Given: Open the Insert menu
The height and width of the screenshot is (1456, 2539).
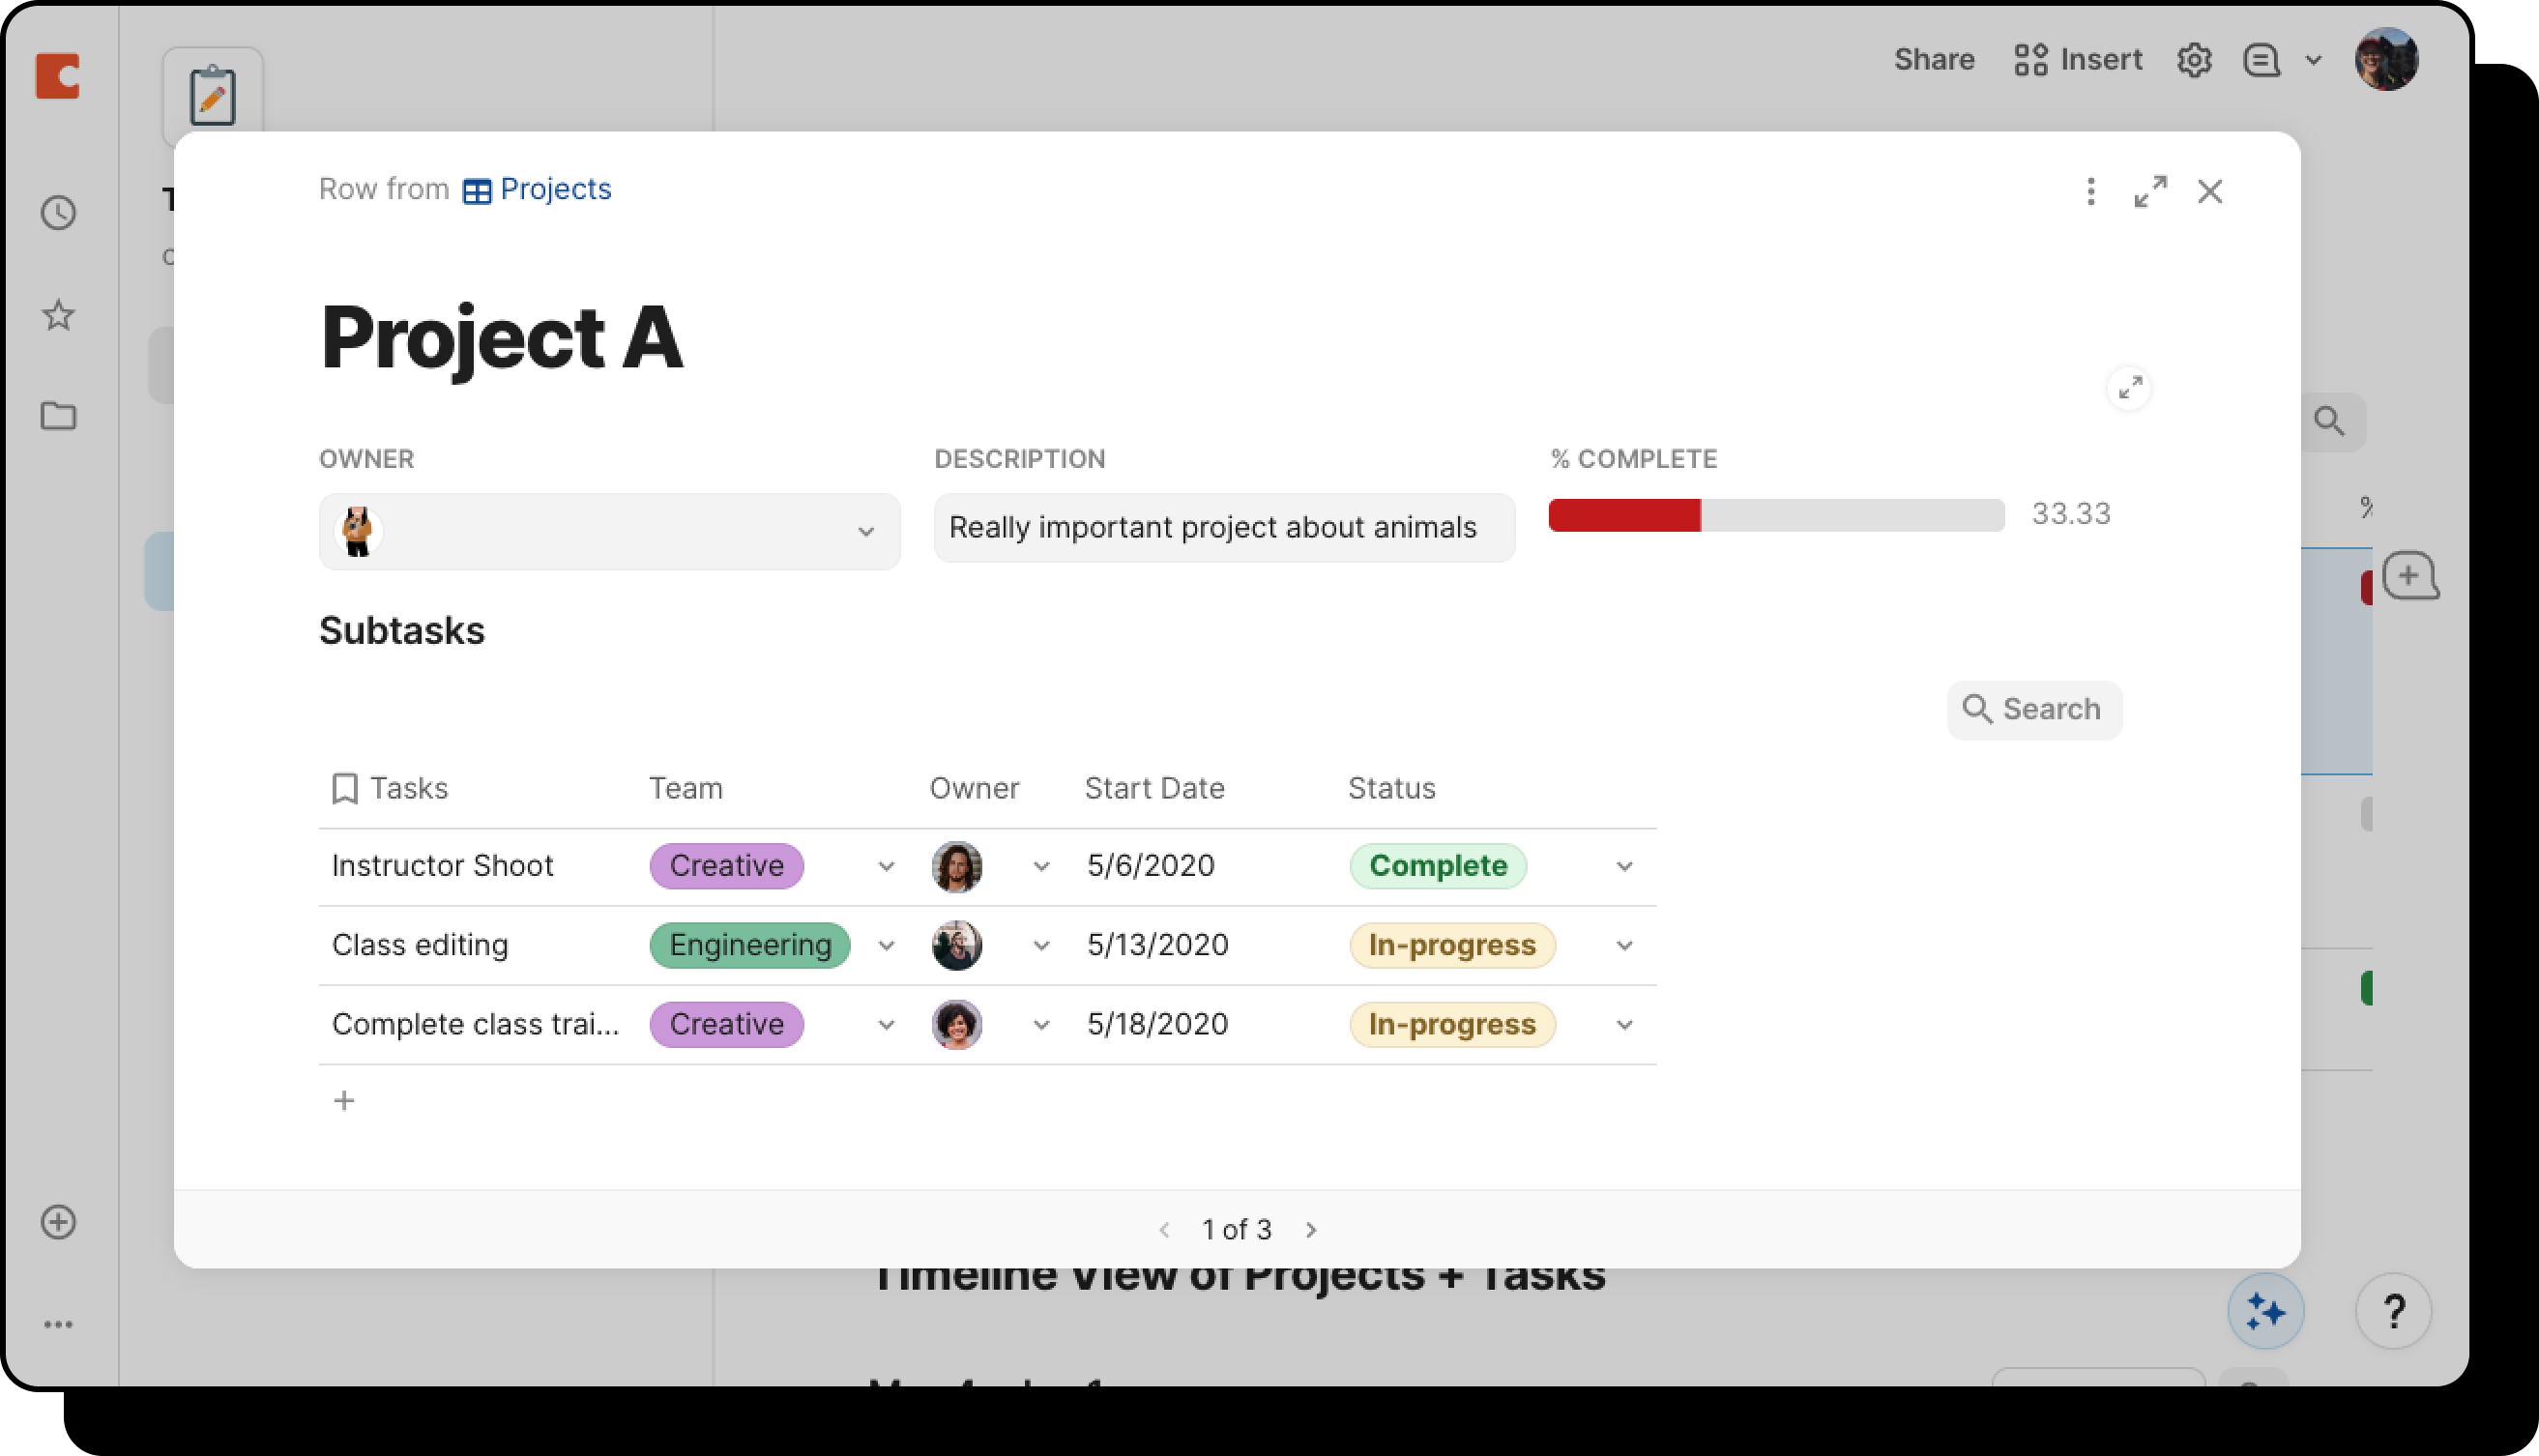Looking at the screenshot, I should 2078,60.
